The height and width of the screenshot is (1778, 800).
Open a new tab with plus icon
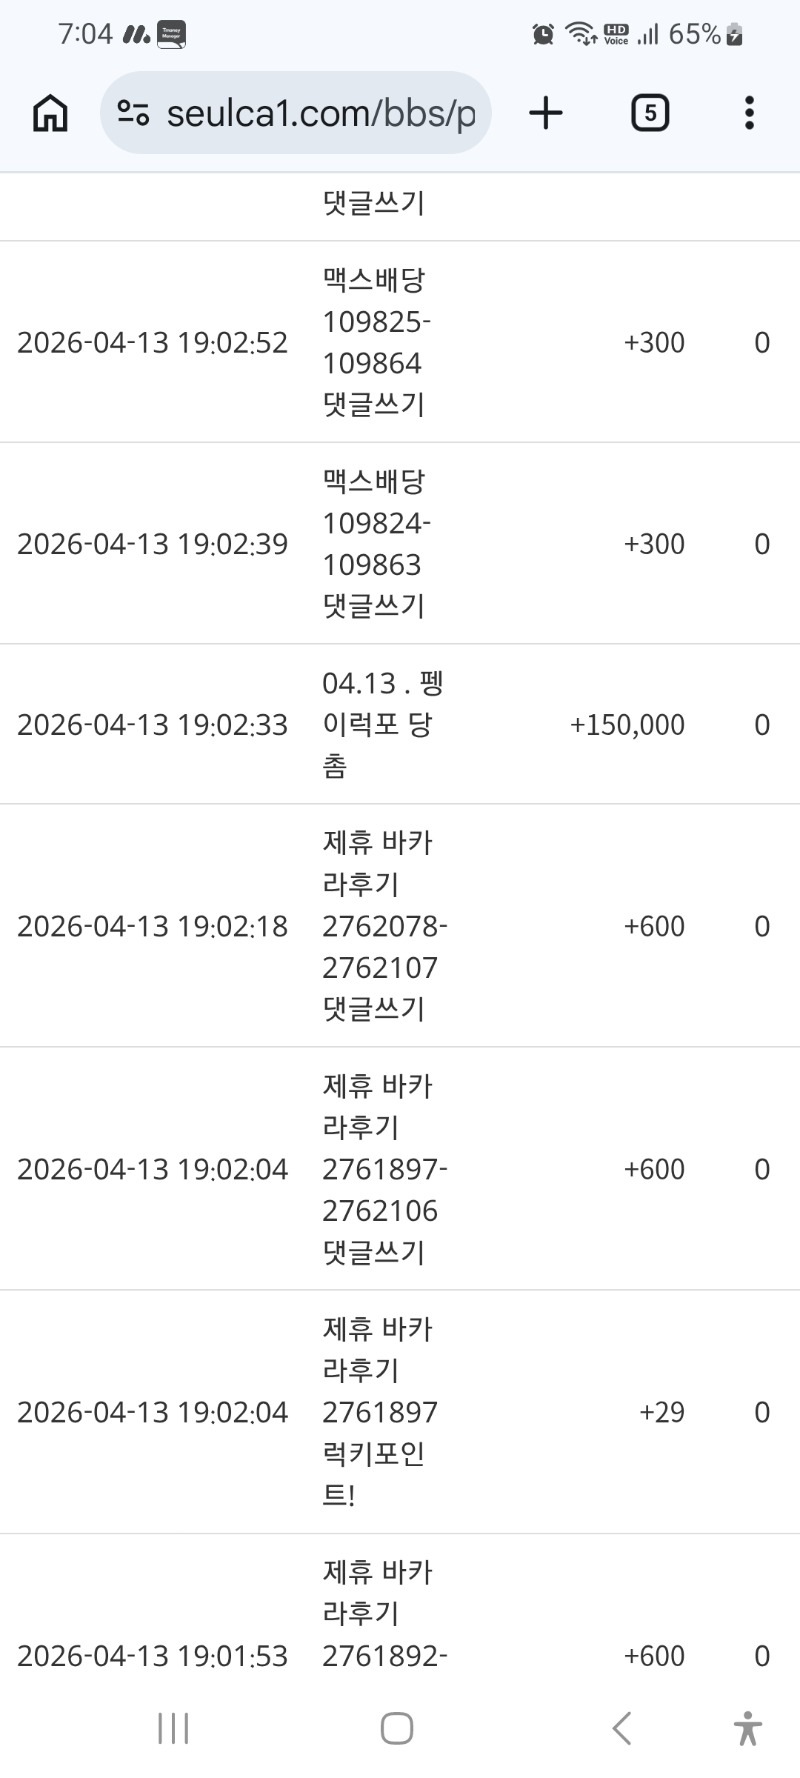click(x=546, y=113)
